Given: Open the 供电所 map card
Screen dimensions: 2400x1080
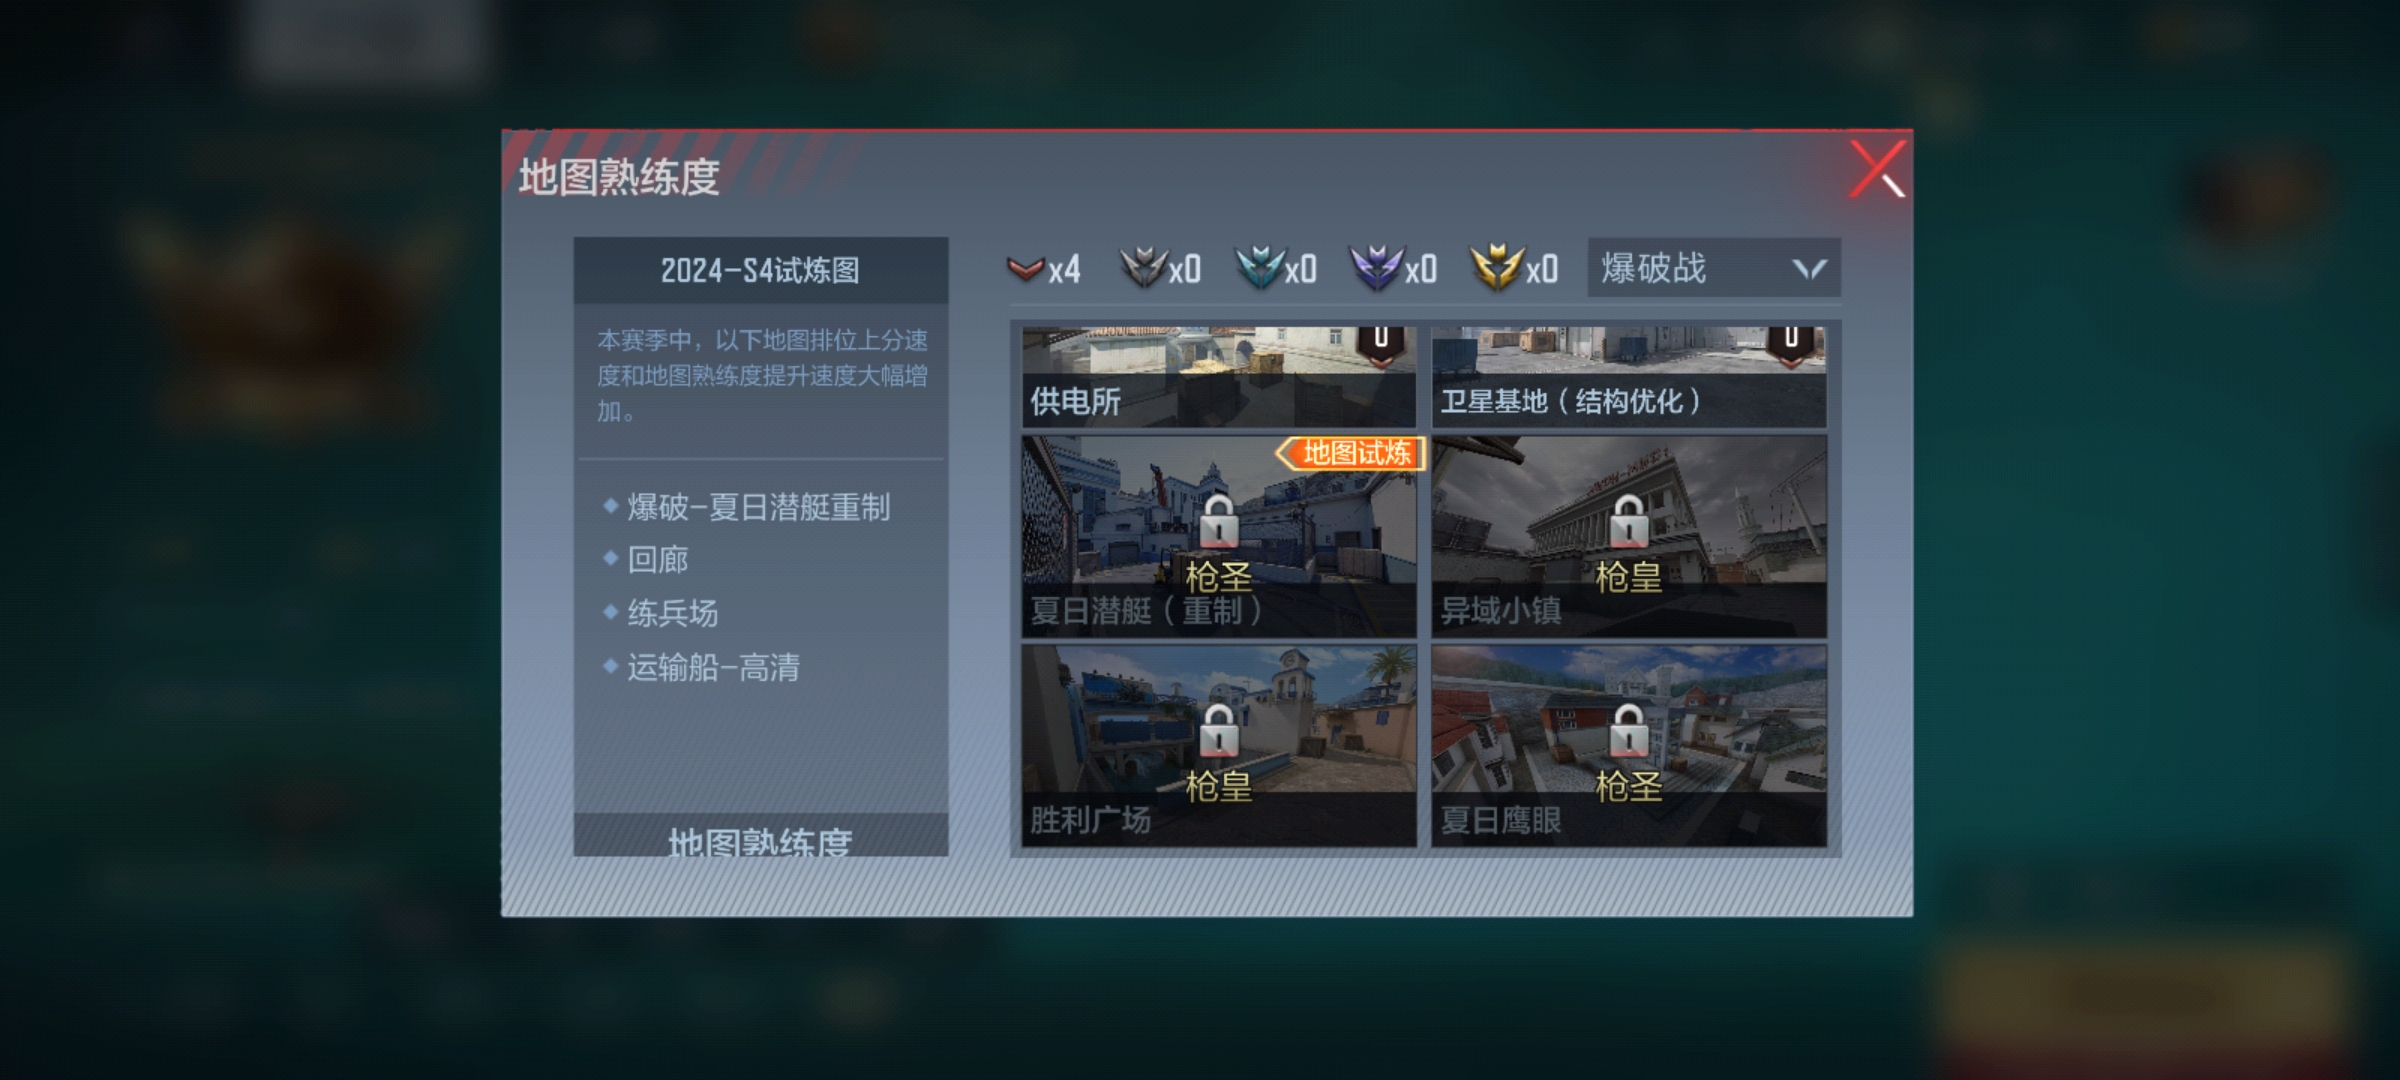Looking at the screenshot, I should click(x=1218, y=377).
